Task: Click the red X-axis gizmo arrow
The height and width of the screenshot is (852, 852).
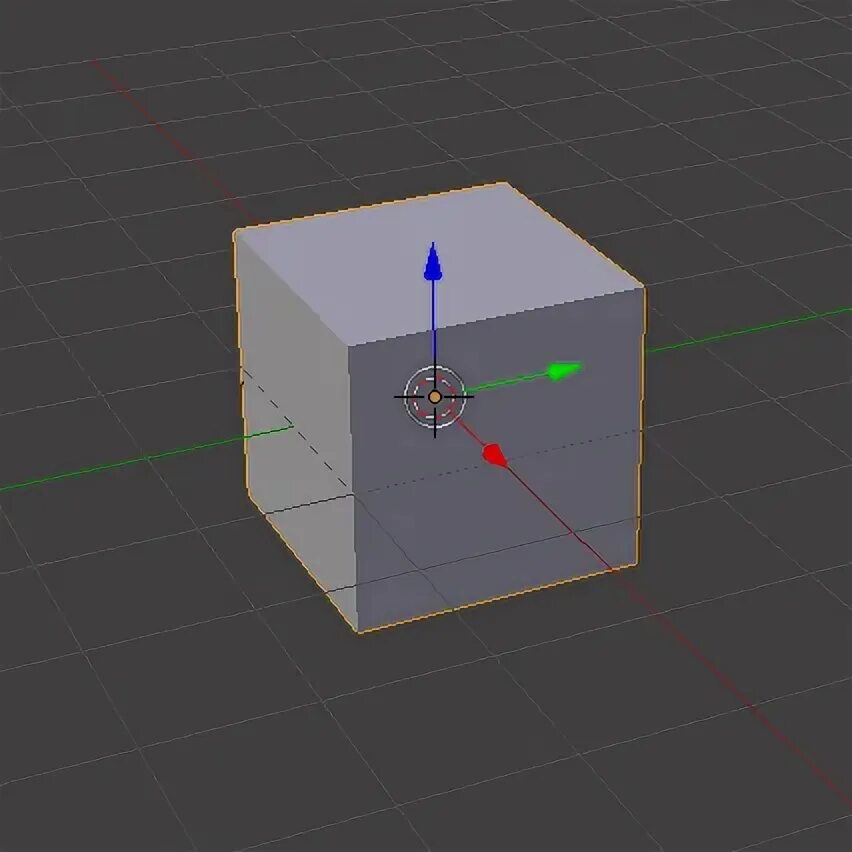Action: (x=496, y=455)
